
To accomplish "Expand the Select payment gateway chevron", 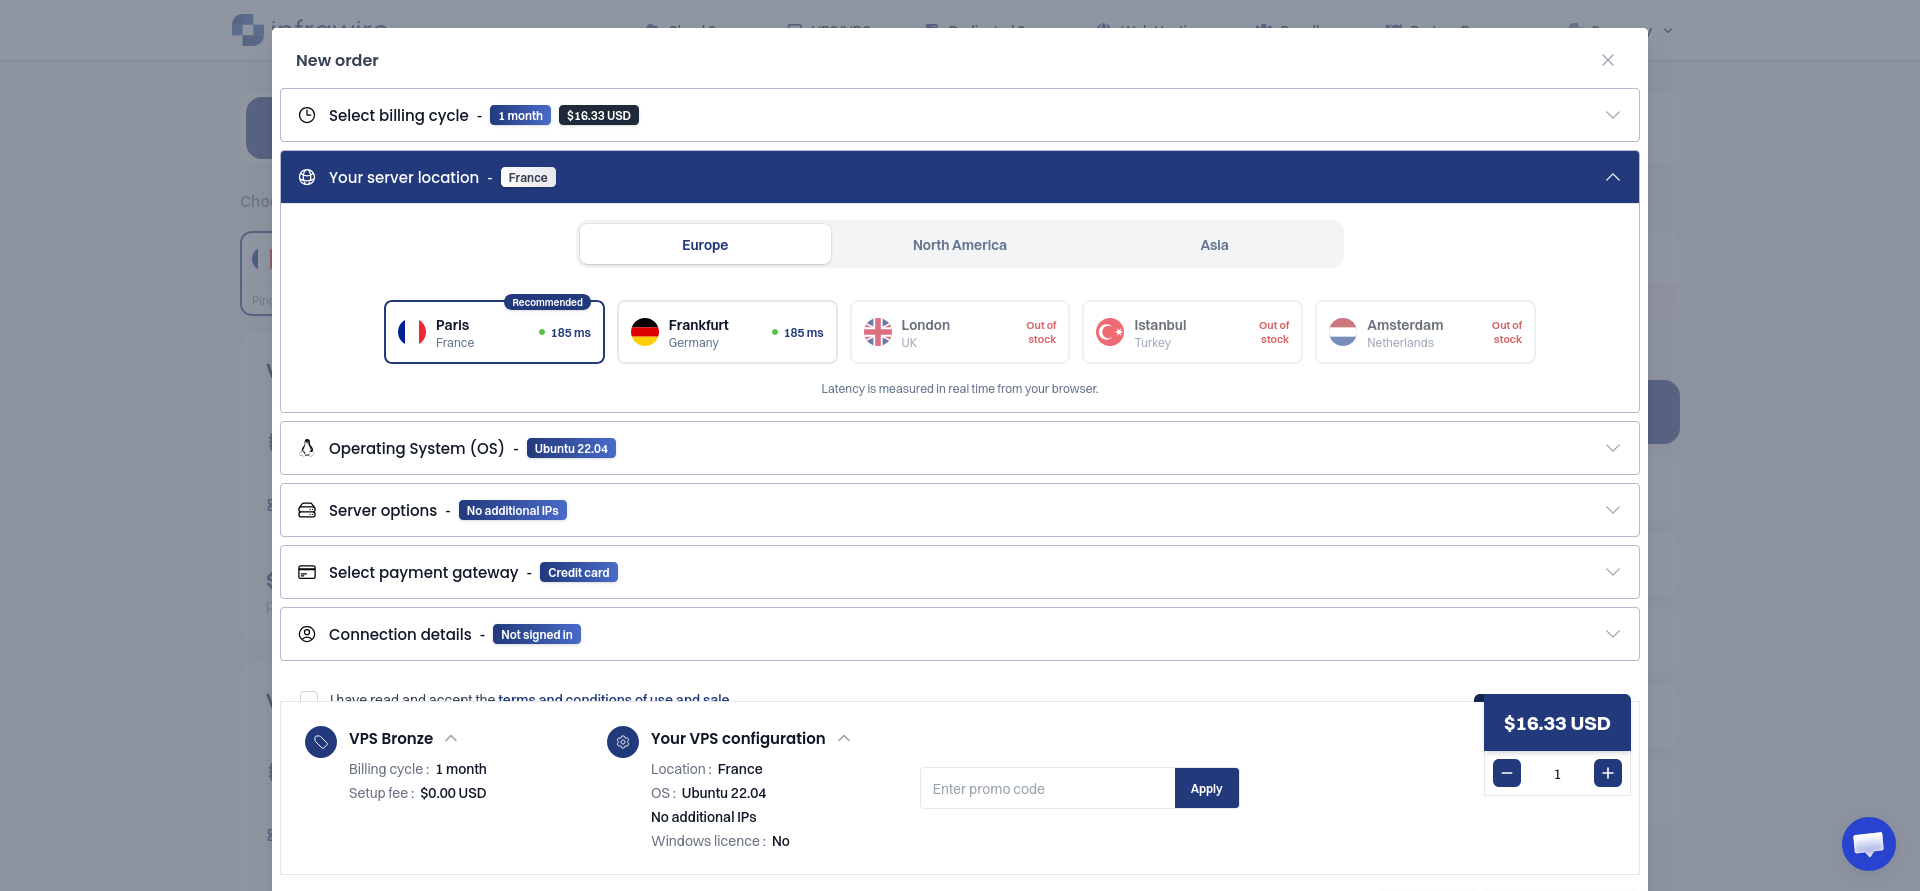I will click(x=1613, y=572).
